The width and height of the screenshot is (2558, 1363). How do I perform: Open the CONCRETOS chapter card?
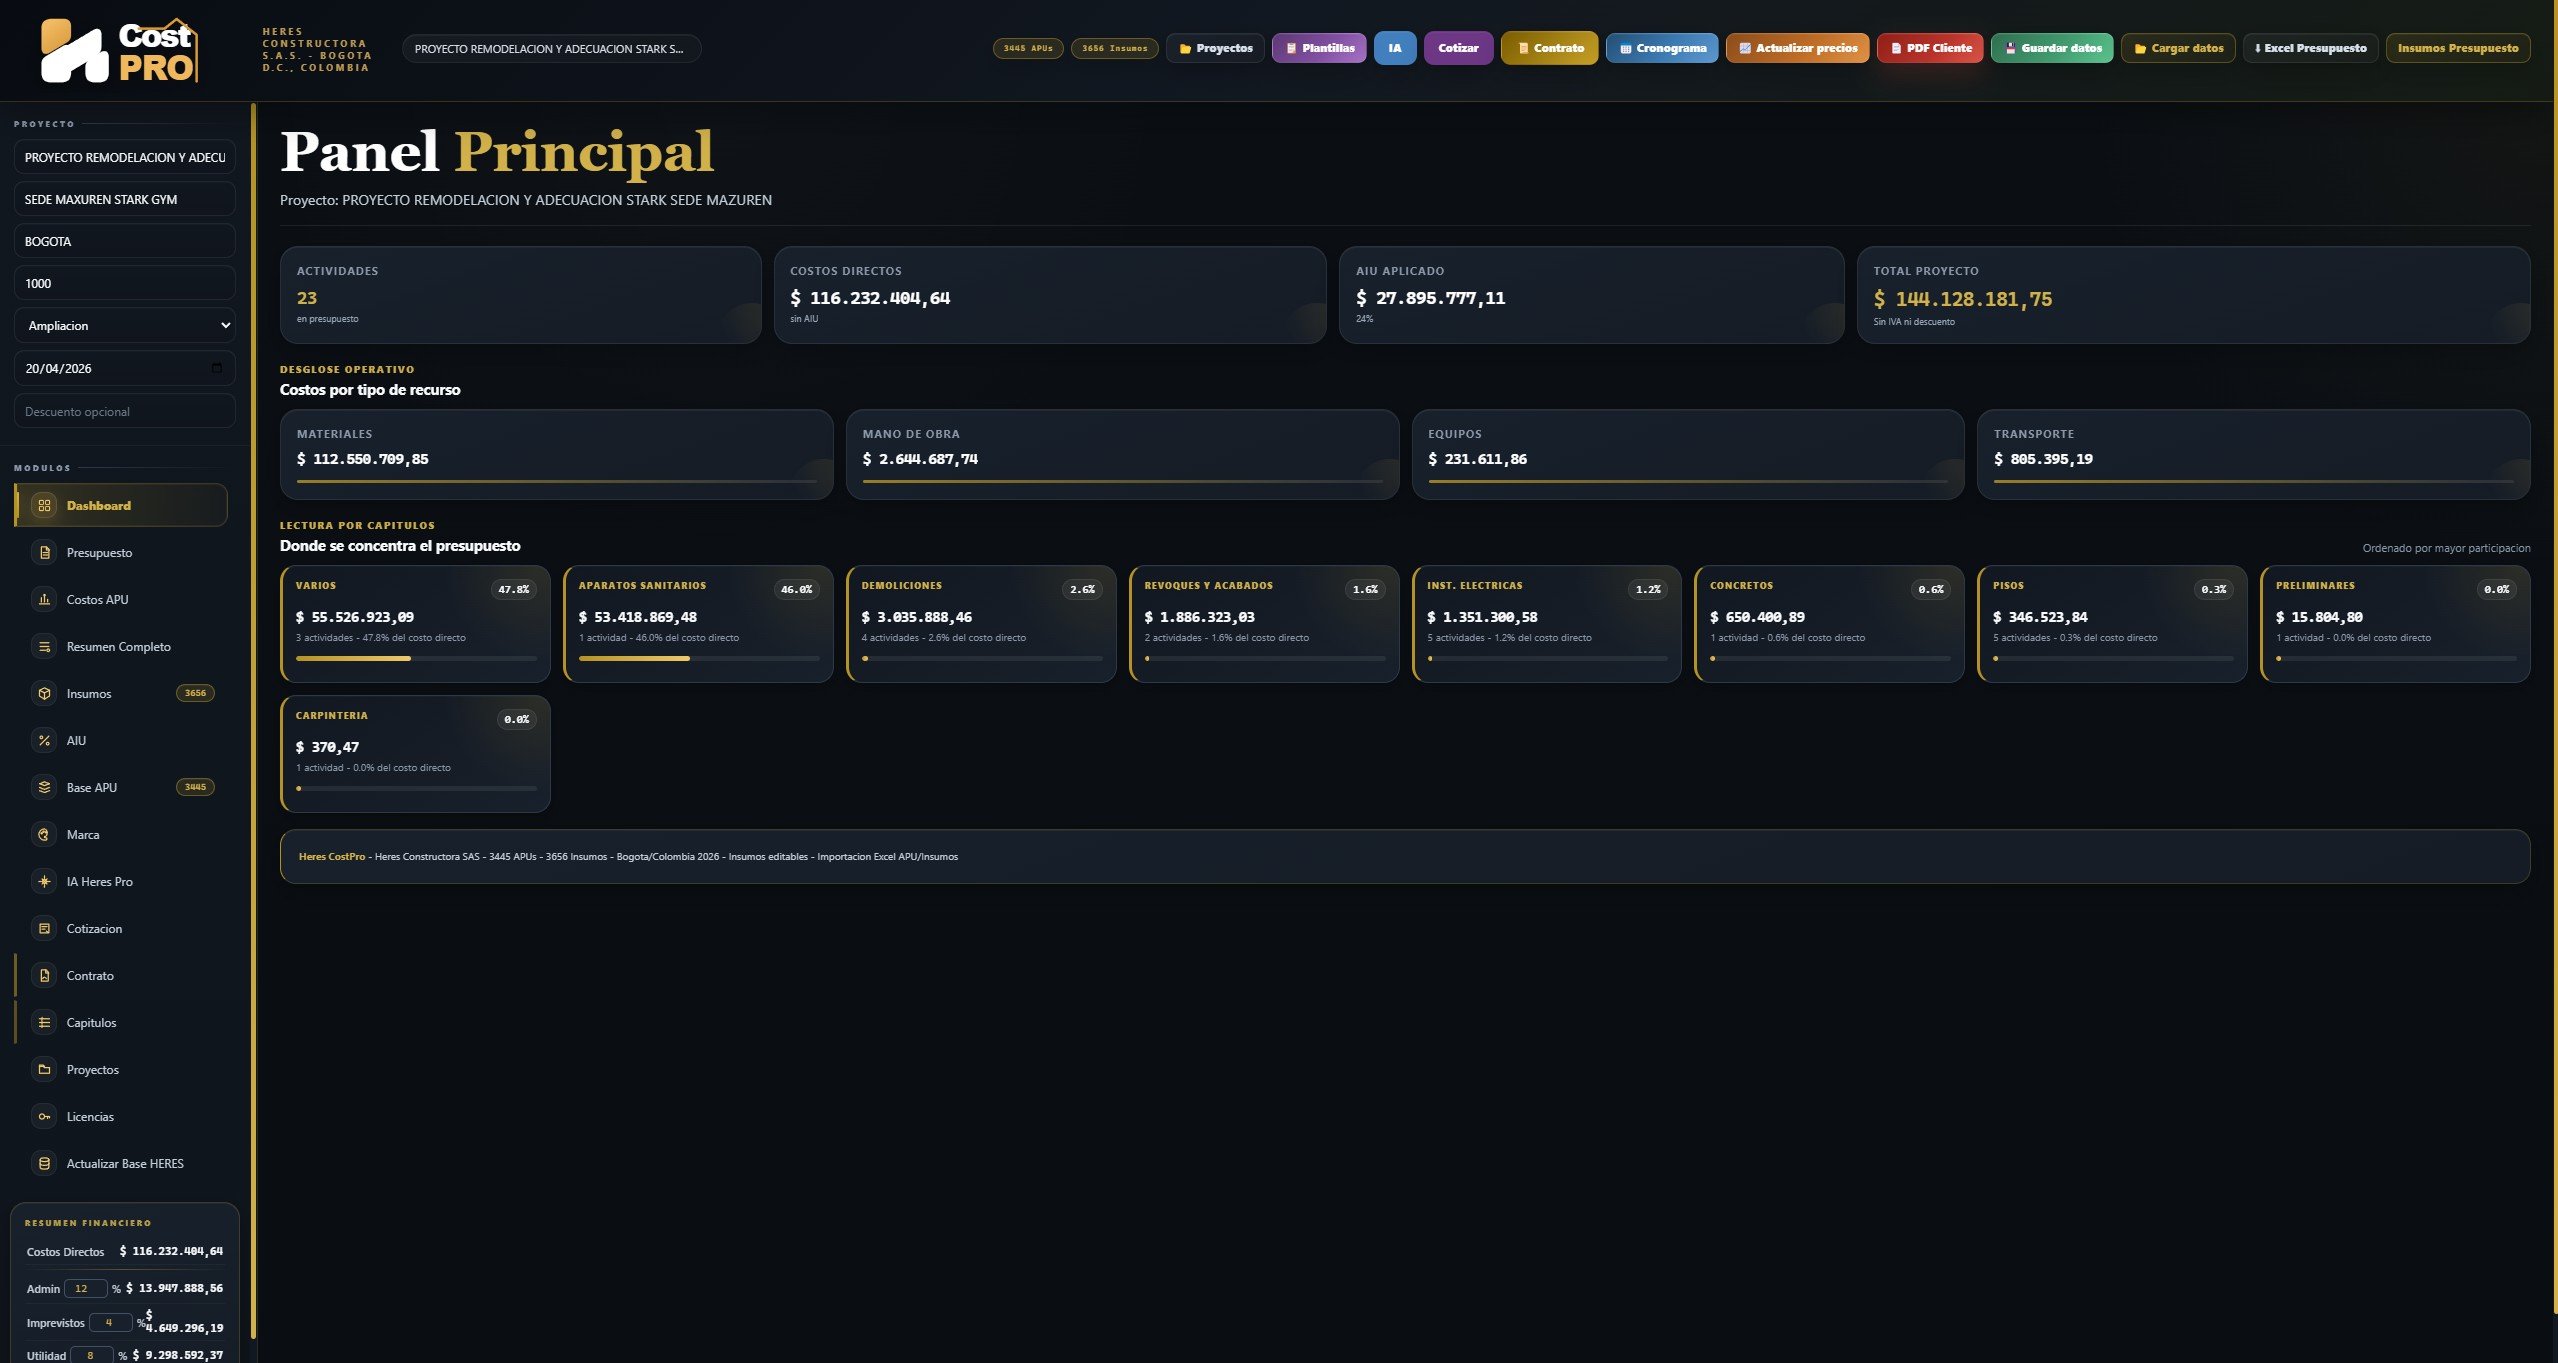(1830, 624)
